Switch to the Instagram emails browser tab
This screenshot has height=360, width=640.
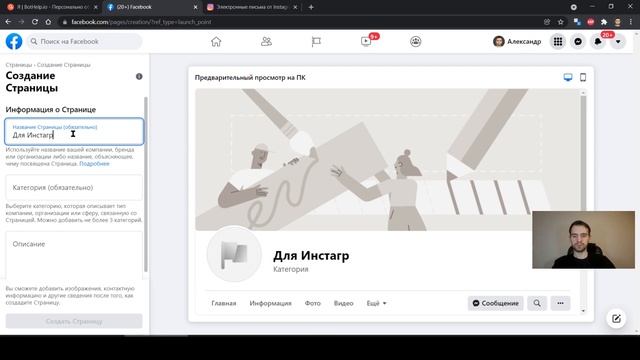tap(252, 7)
